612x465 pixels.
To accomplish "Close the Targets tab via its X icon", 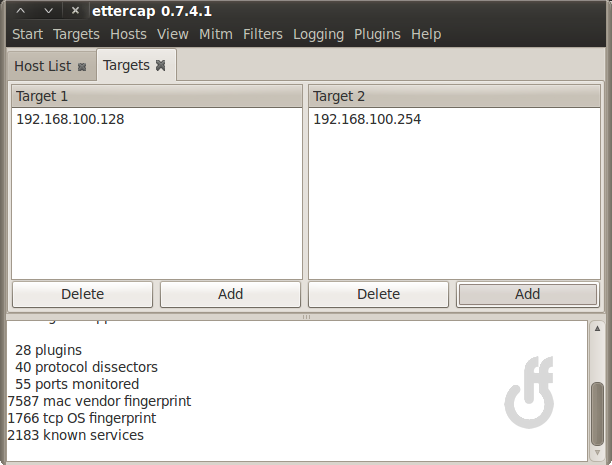I will click(x=160, y=65).
